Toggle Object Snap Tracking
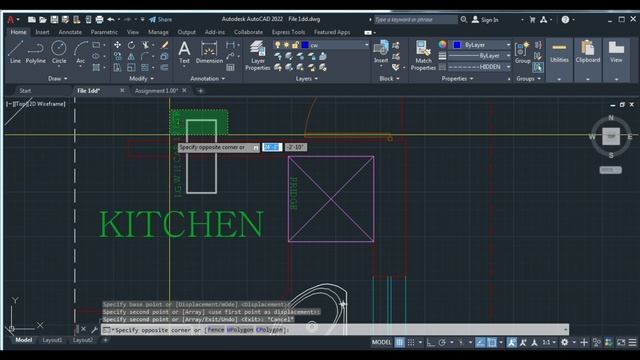The height and width of the screenshot is (360, 640). (x=480, y=342)
